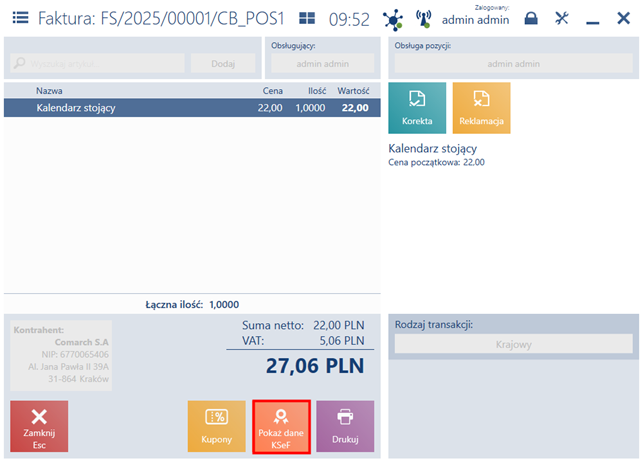Image resolution: width=643 pixels, height=463 pixels.
Task: Click magnifier icon in search field
Action: (19, 63)
